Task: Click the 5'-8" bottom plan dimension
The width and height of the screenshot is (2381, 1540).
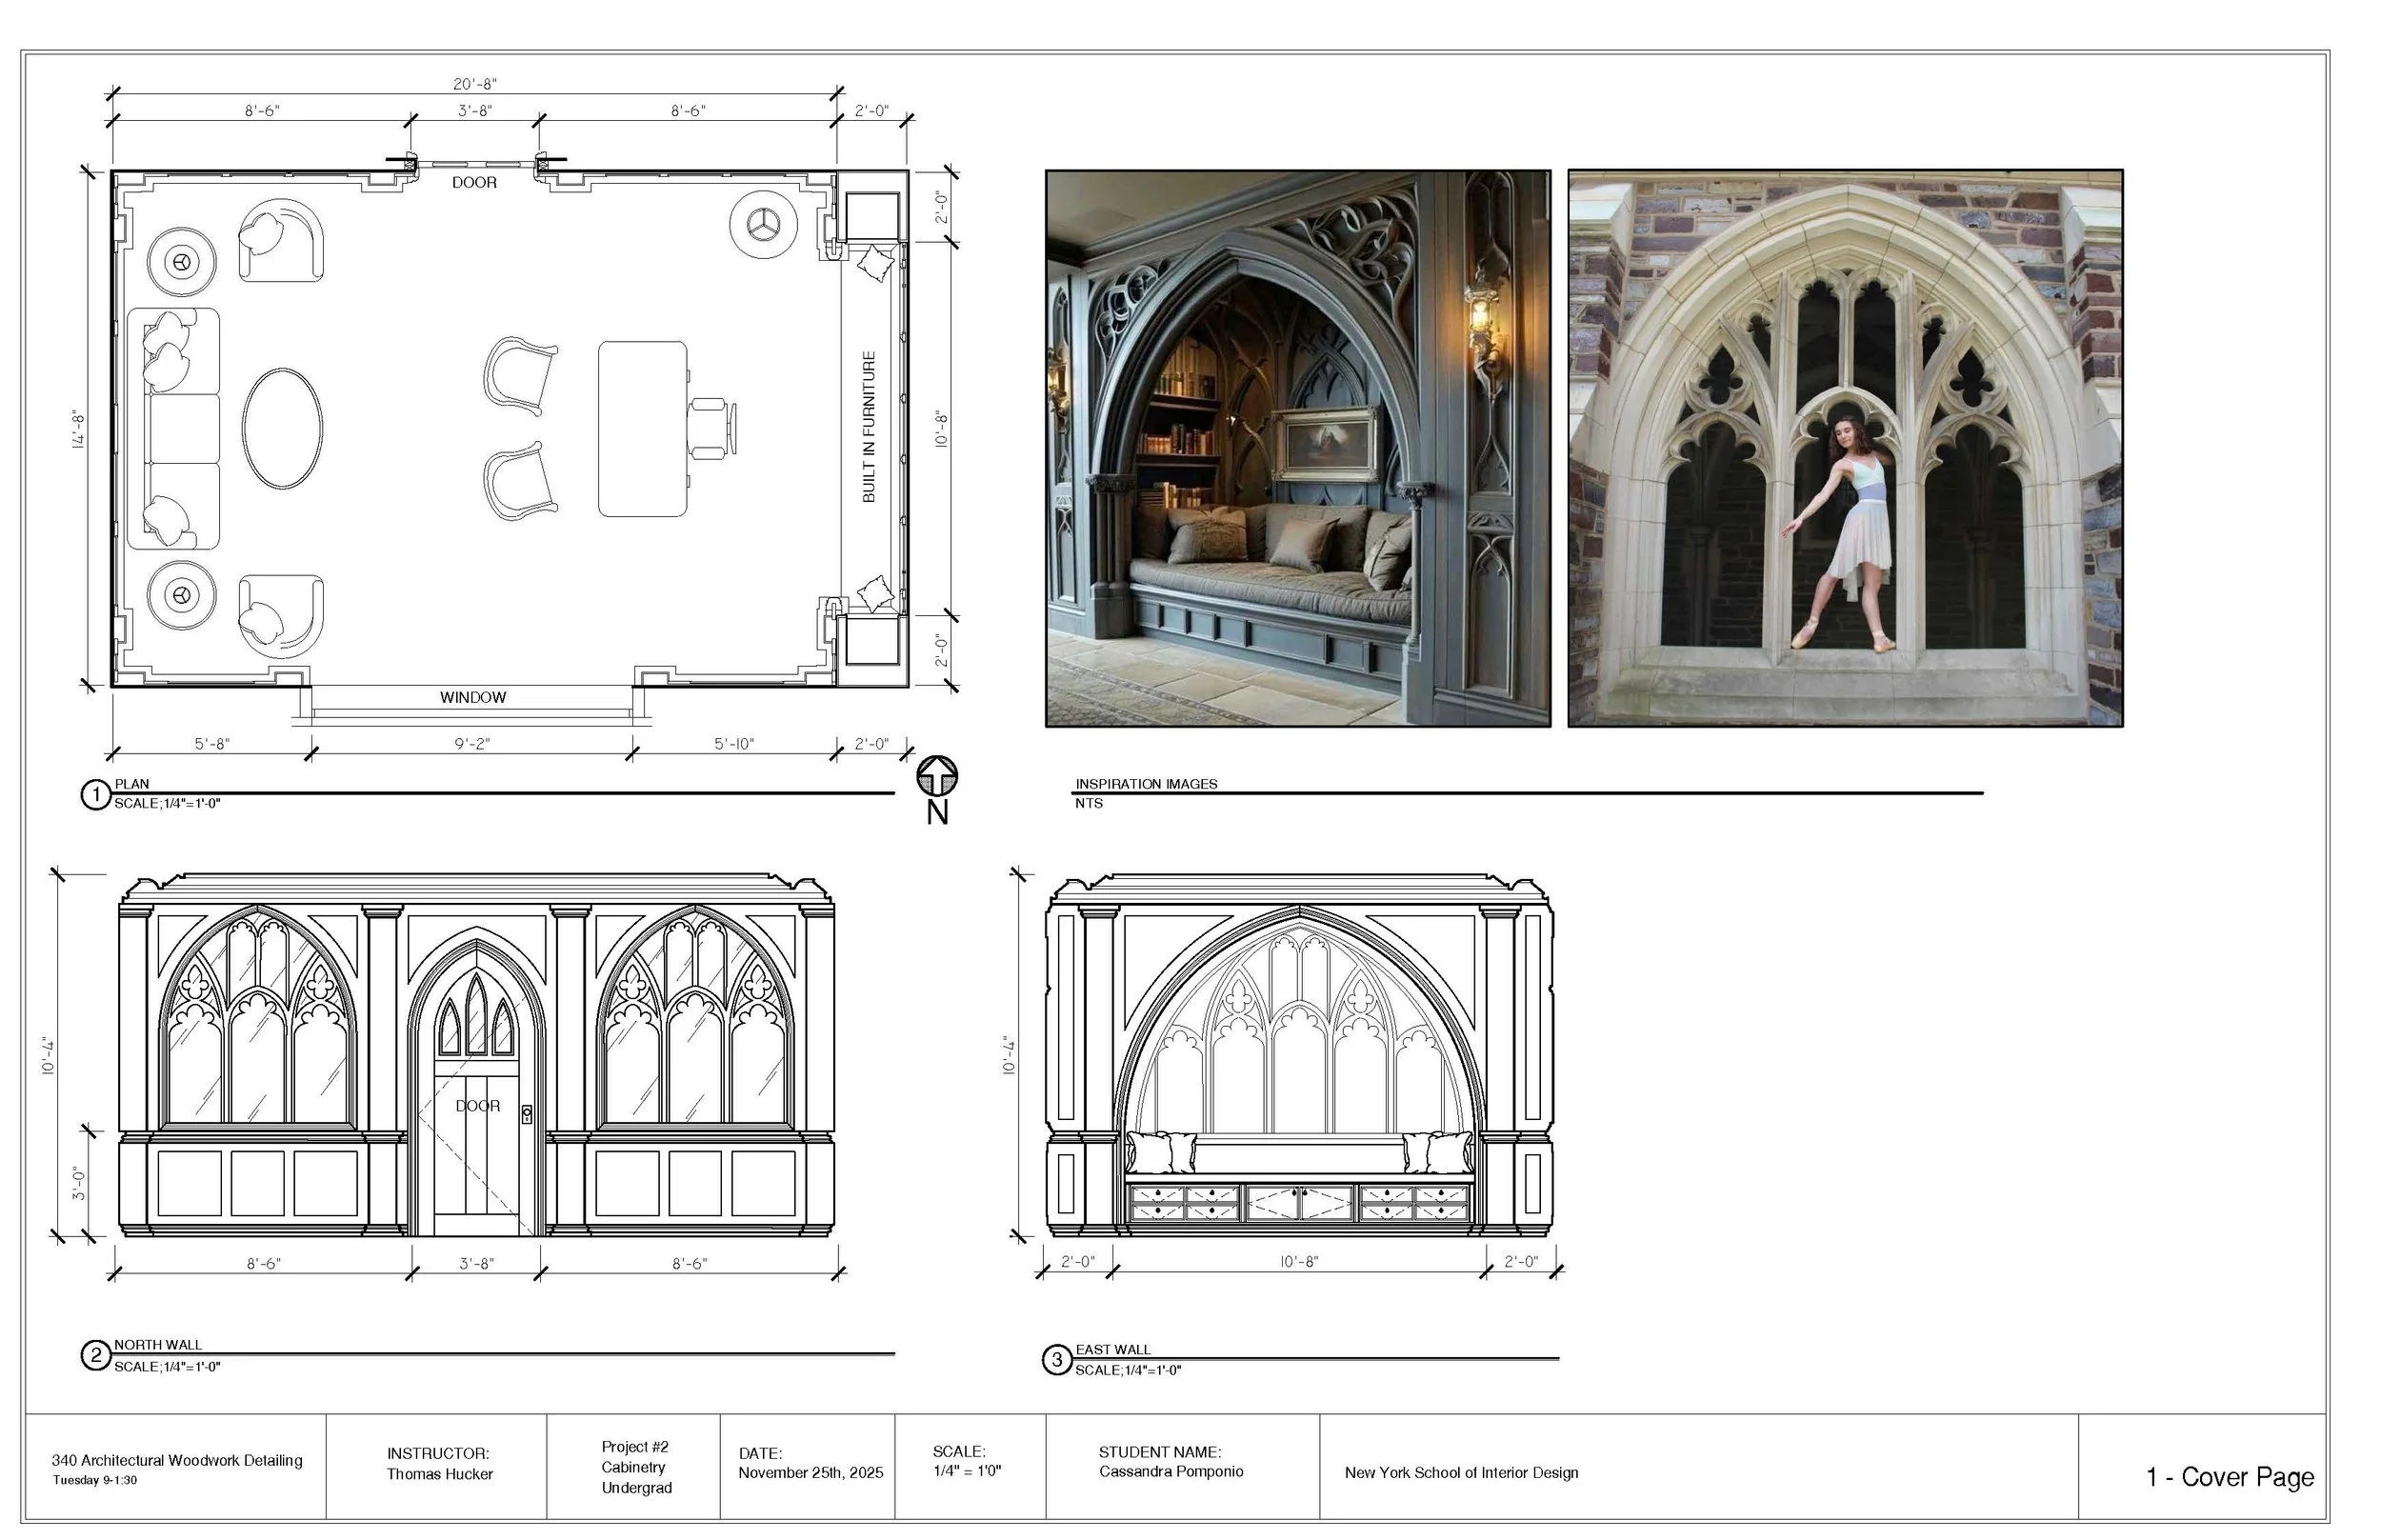Action: (212, 744)
